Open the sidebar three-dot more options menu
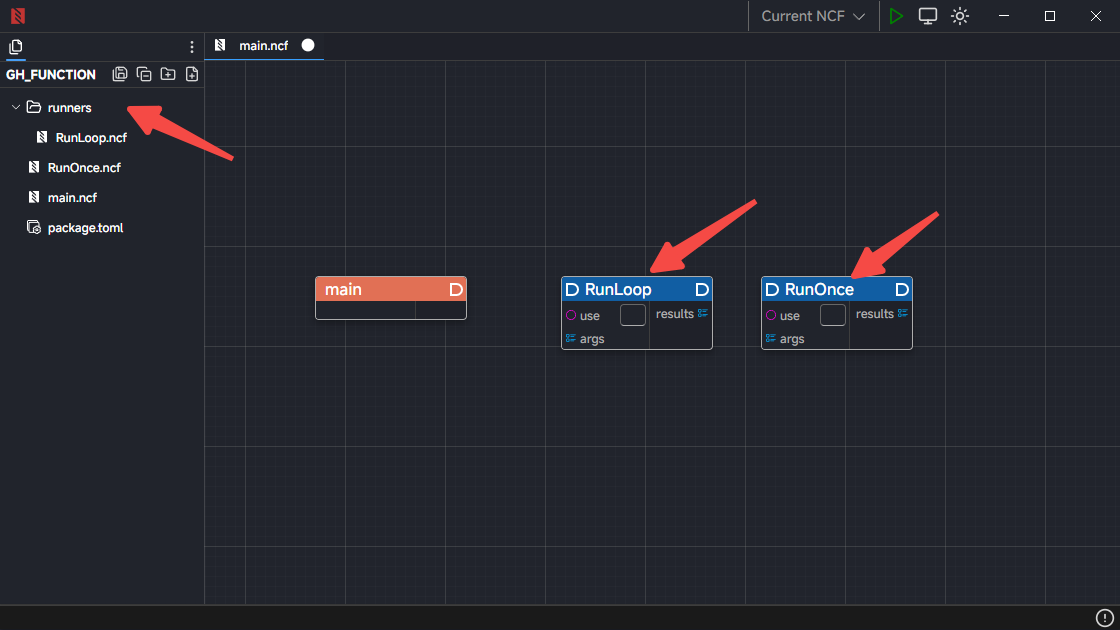The image size is (1120, 630). pyautogui.click(x=192, y=47)
